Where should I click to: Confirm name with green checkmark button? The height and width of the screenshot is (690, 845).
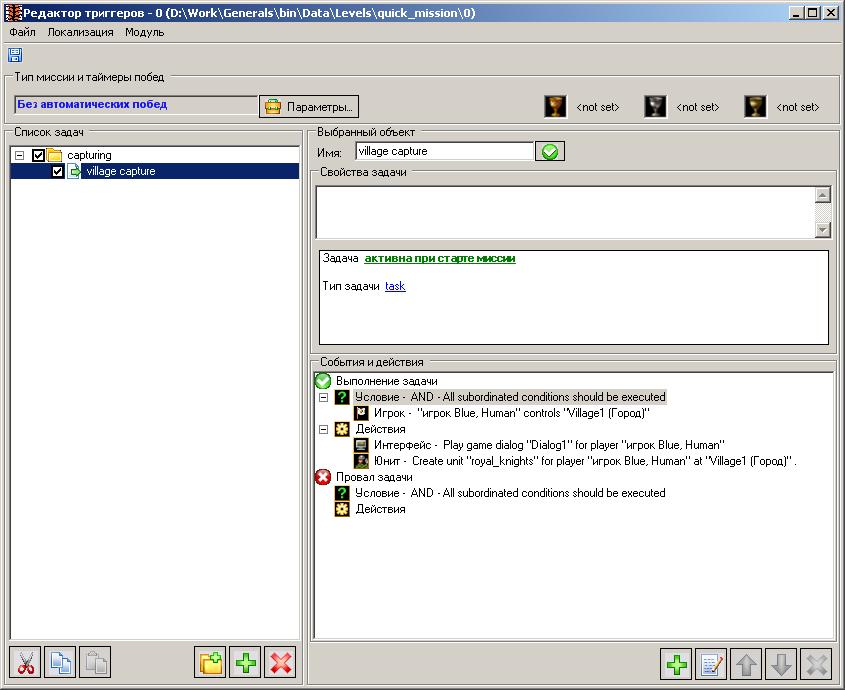550,152
